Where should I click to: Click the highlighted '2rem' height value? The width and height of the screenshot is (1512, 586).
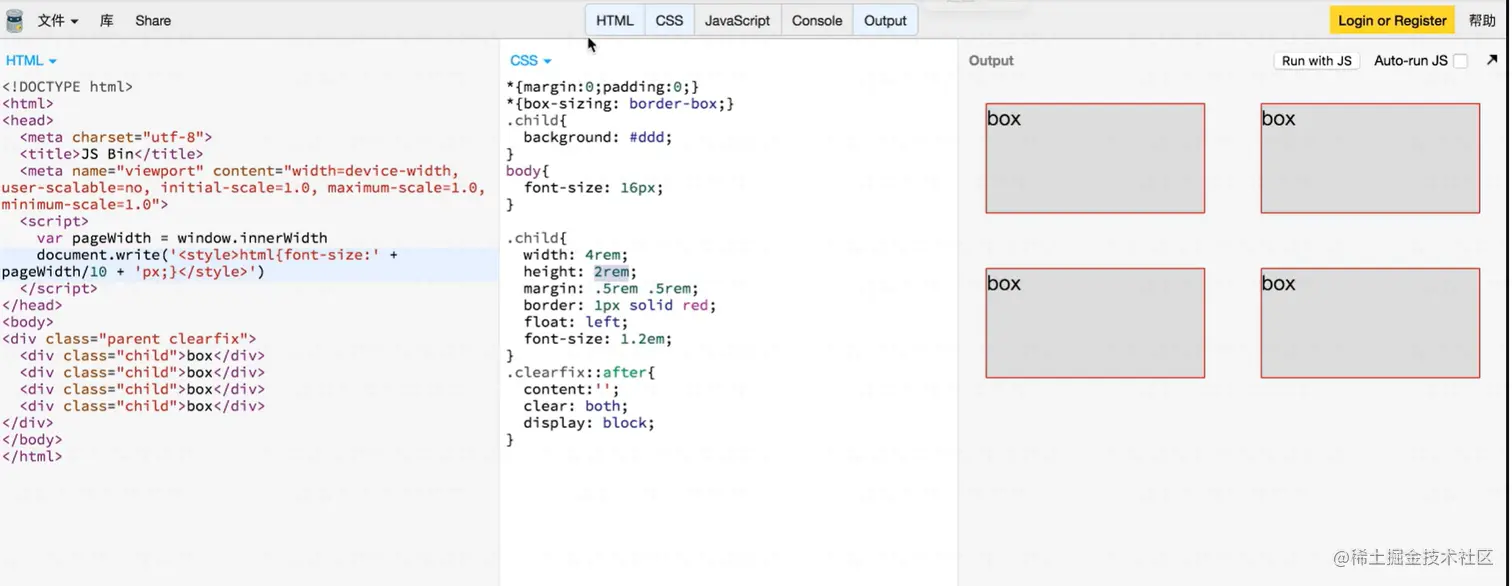point(611,272)
